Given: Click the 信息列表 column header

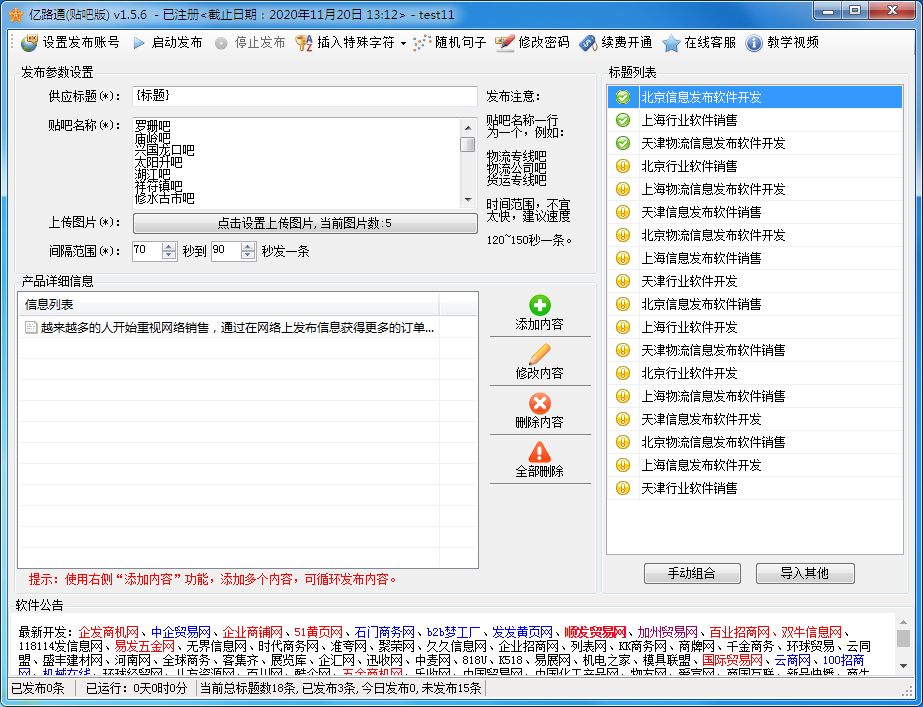Looking at the screenshot, I should pyautogui.click(x=229, y=304).
